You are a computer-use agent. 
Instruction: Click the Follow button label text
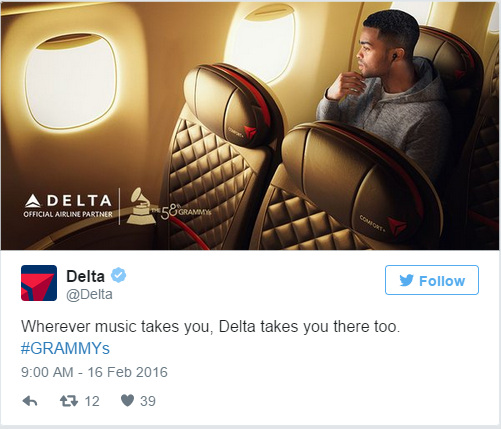click(x=442, y=281)
